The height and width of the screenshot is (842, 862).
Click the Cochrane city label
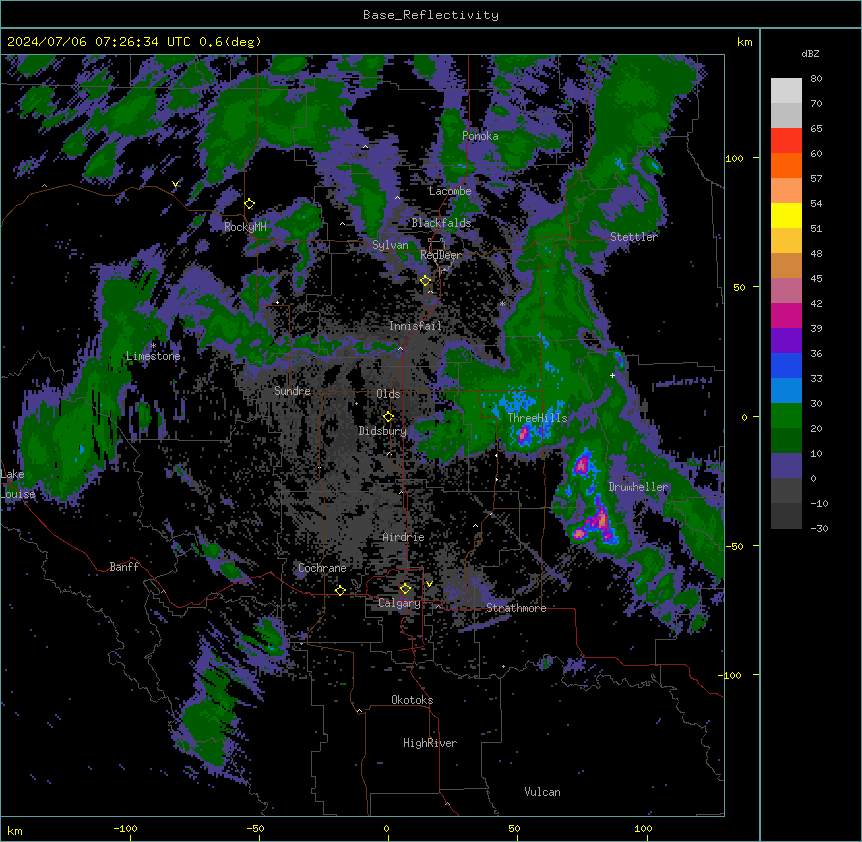(323, 568)
